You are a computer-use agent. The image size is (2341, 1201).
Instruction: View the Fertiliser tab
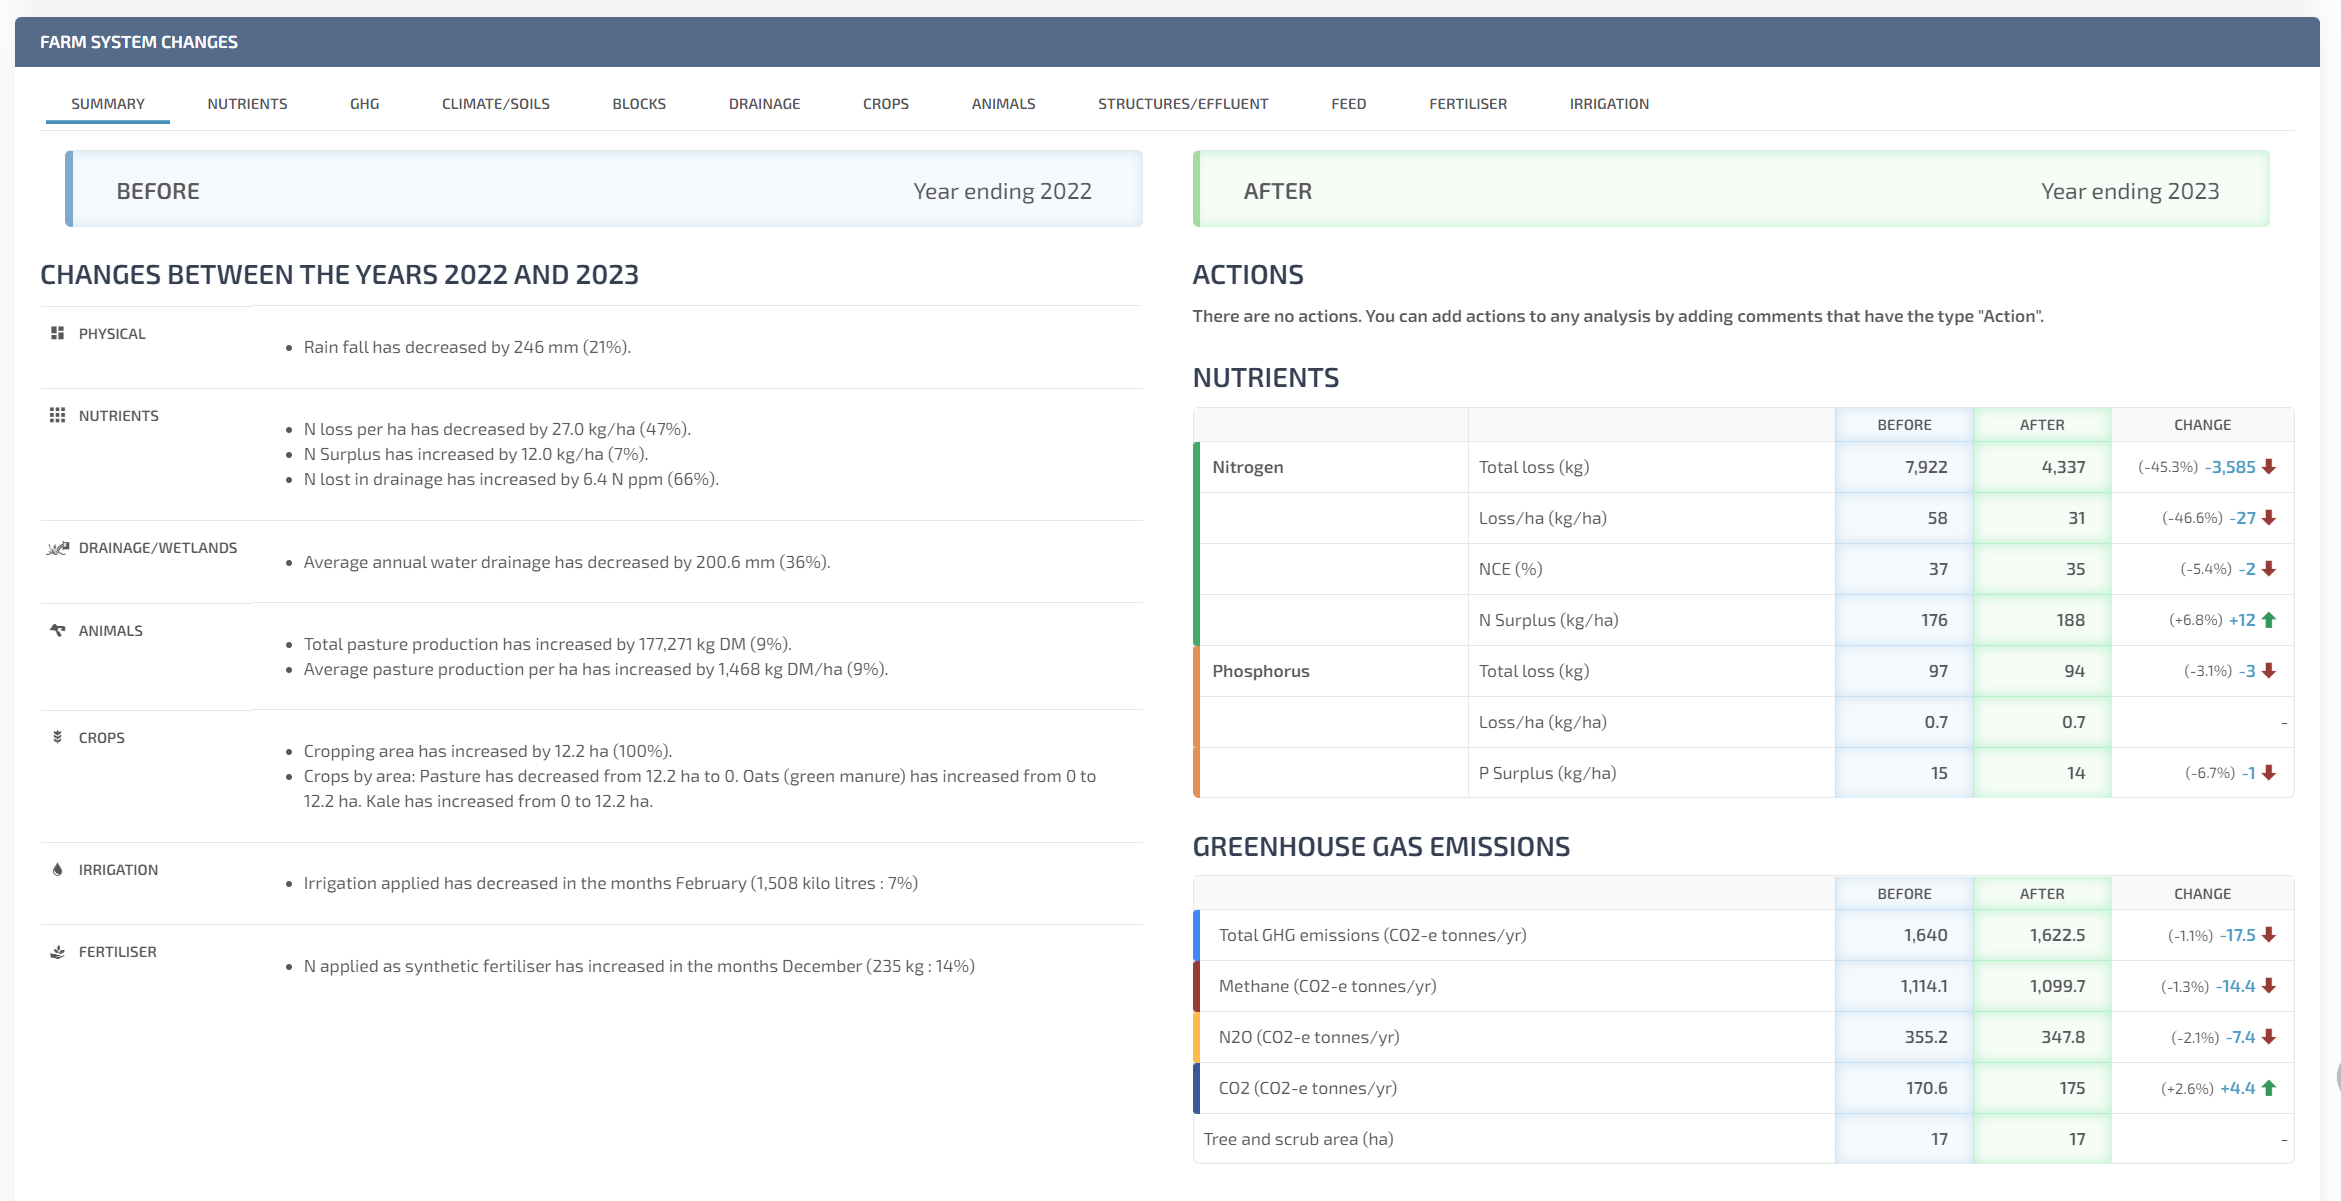(x=1467, y=104)
